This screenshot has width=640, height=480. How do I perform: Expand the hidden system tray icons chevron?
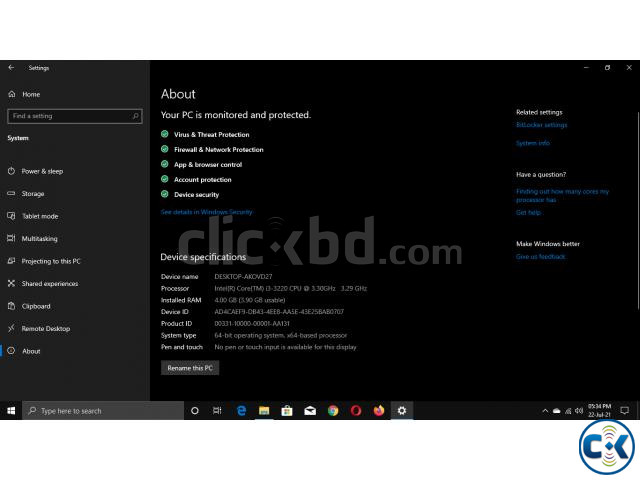[545, 411]
